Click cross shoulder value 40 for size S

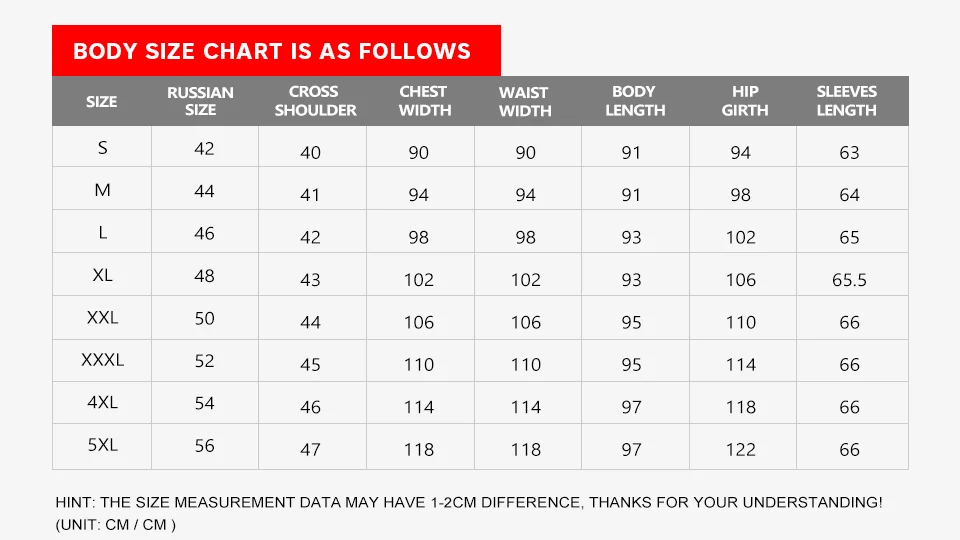tap(310, 153)
